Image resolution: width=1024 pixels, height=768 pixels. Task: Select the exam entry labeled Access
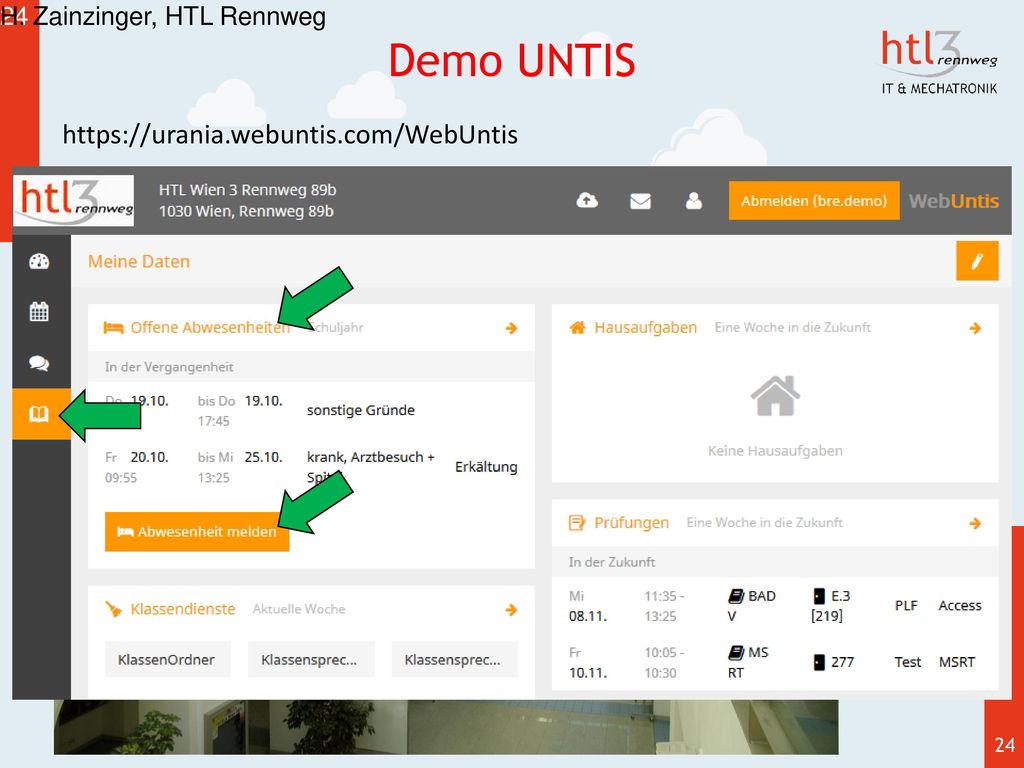(x=960, y=605)
